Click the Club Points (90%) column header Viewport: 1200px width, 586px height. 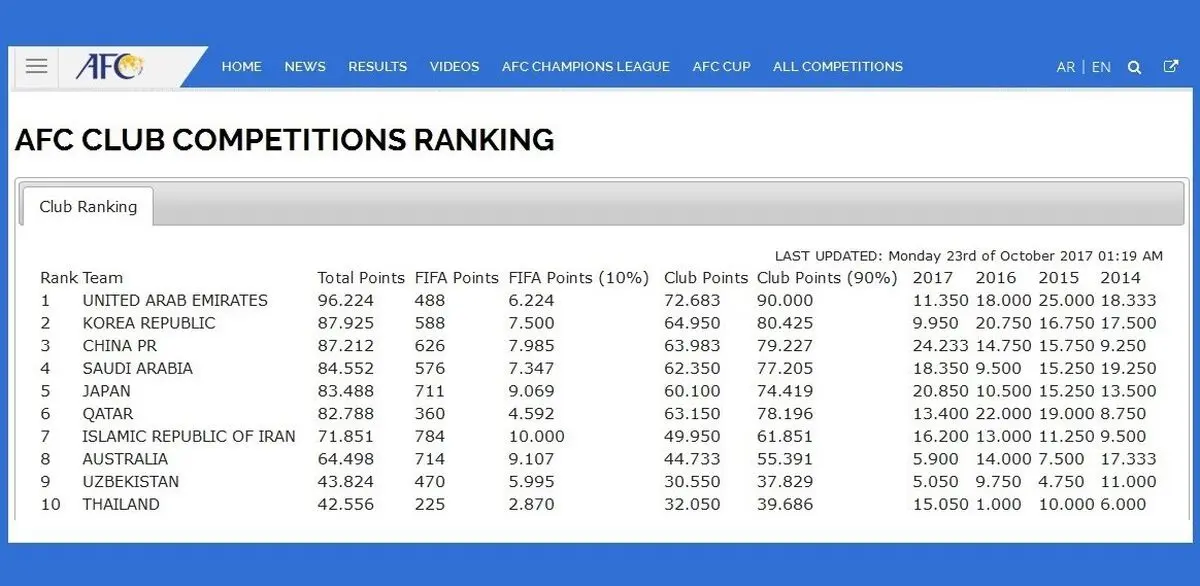pos(826,278)
